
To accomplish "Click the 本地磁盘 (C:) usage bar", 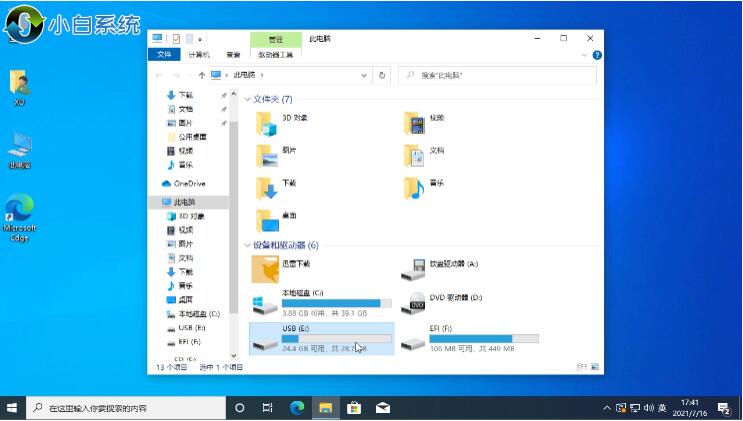I will click(x=337, y=303).
